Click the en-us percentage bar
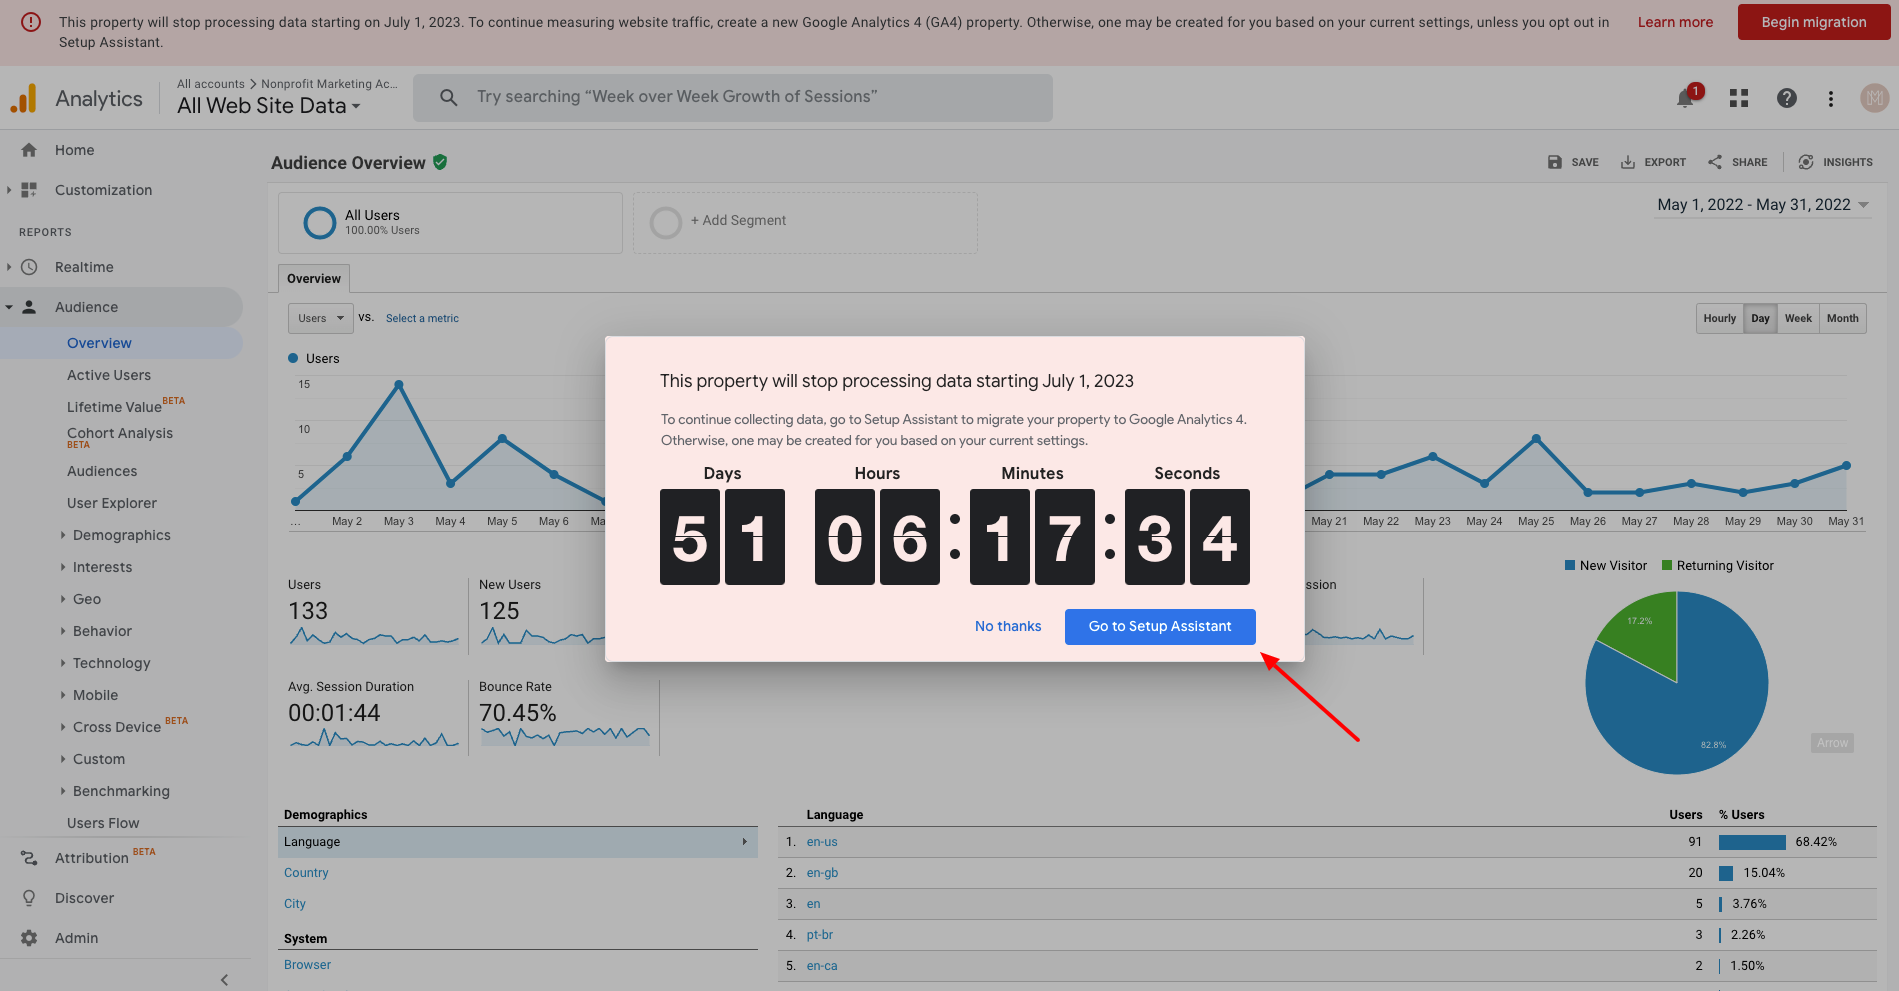1899x991 pixels. (x=1752, y=842)
